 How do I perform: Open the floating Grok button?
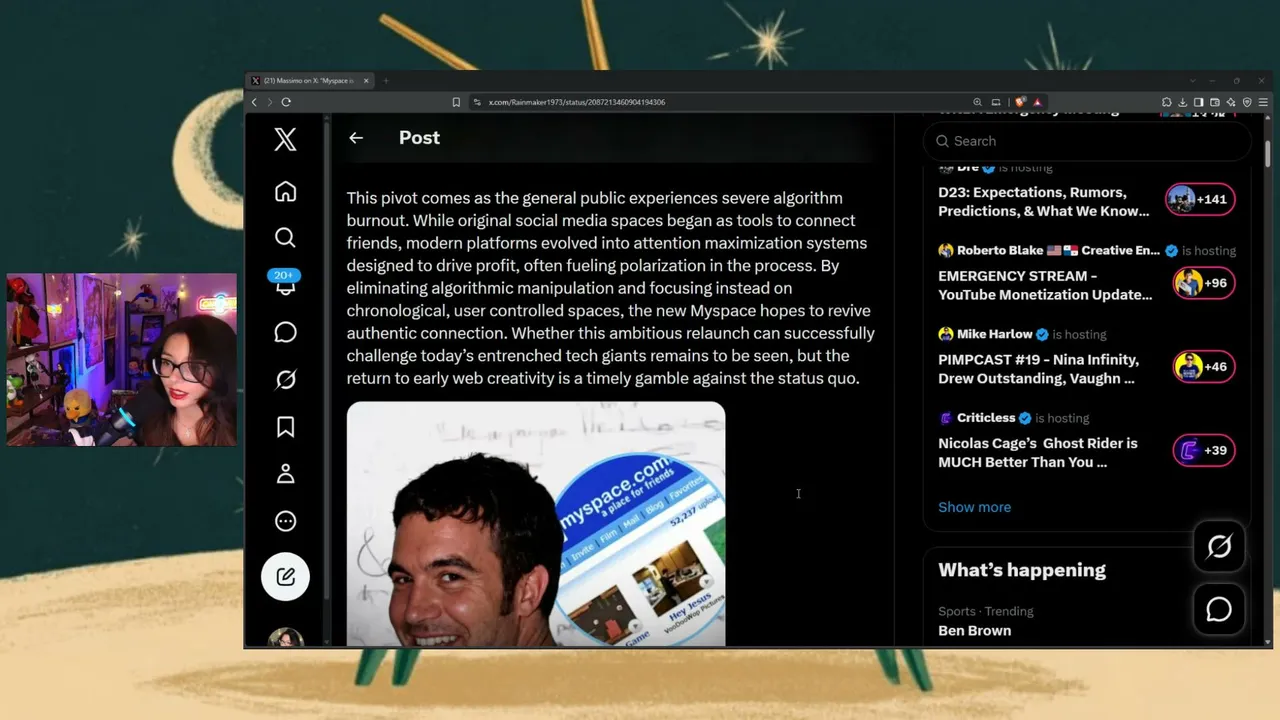tap(1219, 546)
